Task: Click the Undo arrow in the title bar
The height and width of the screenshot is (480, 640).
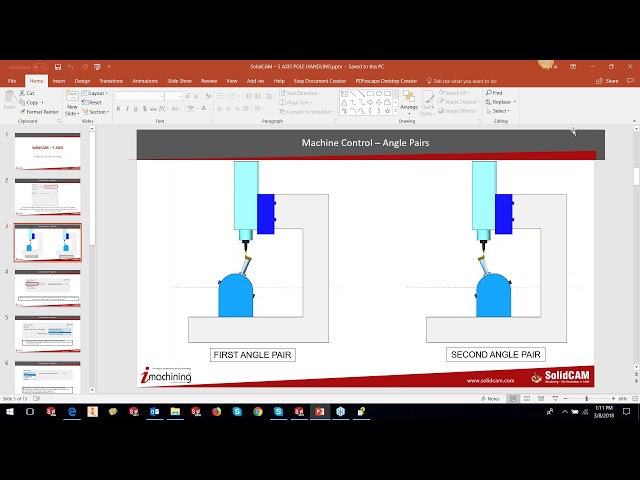Action: point(70,67)
